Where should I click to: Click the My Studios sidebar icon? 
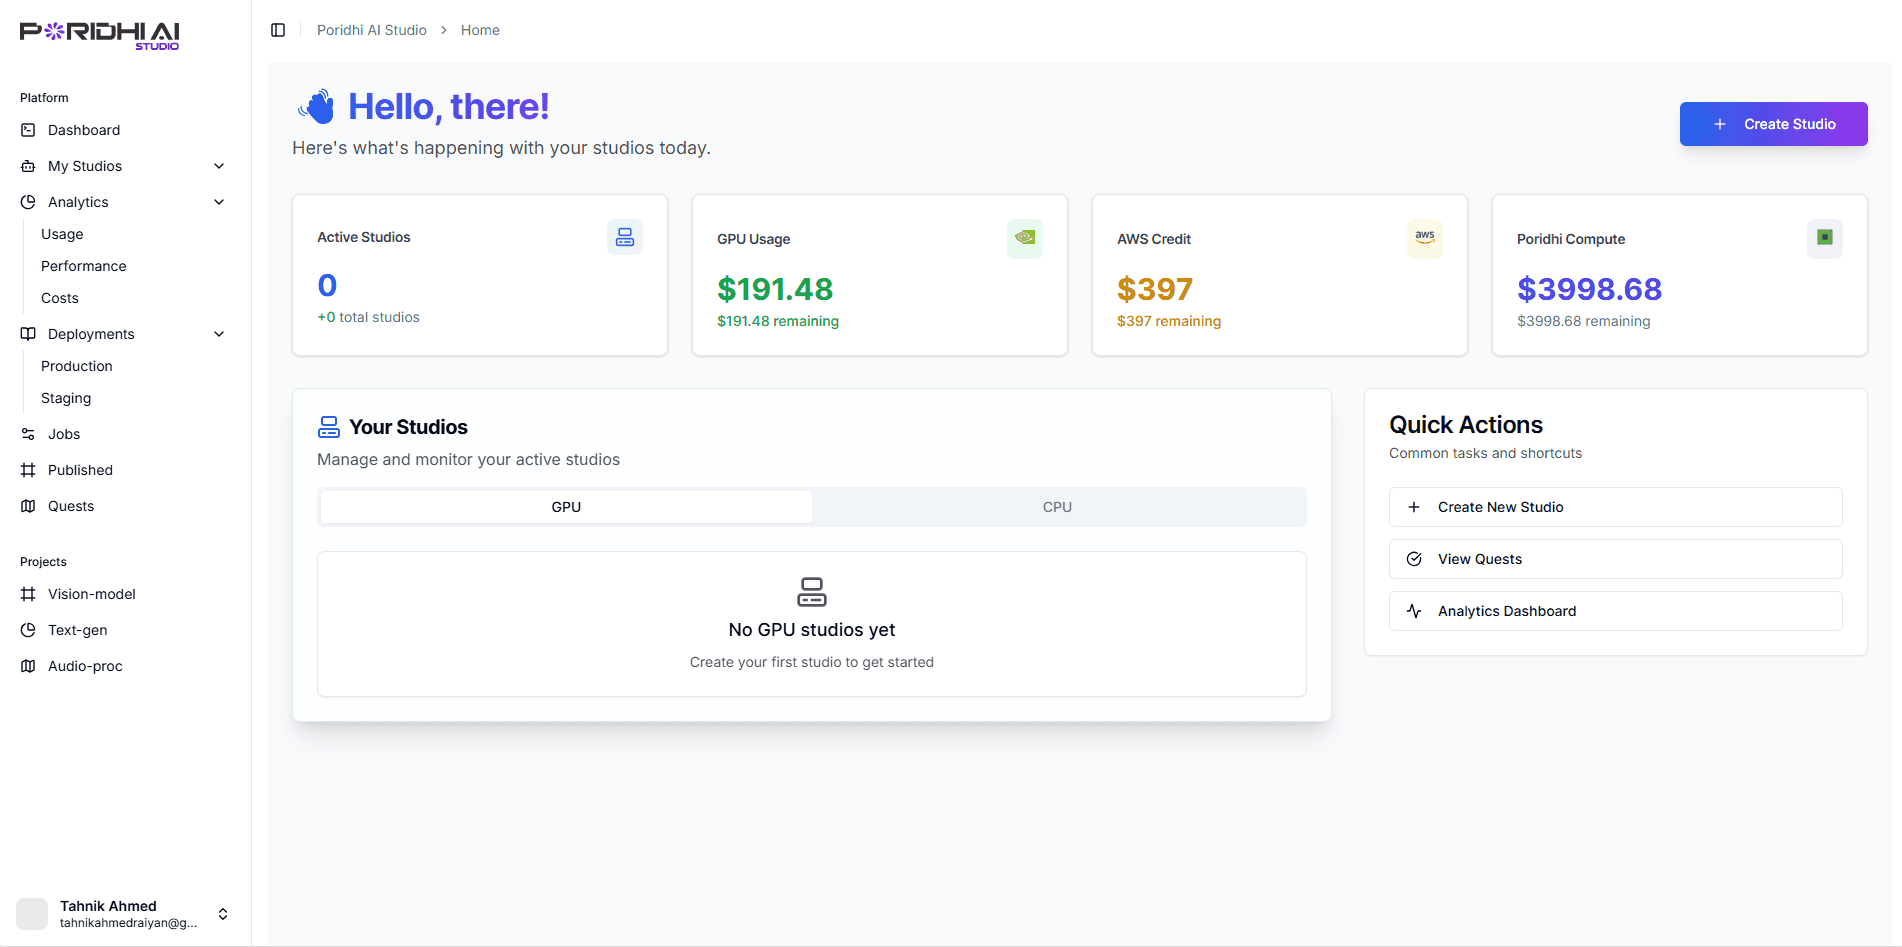[28, 166]
